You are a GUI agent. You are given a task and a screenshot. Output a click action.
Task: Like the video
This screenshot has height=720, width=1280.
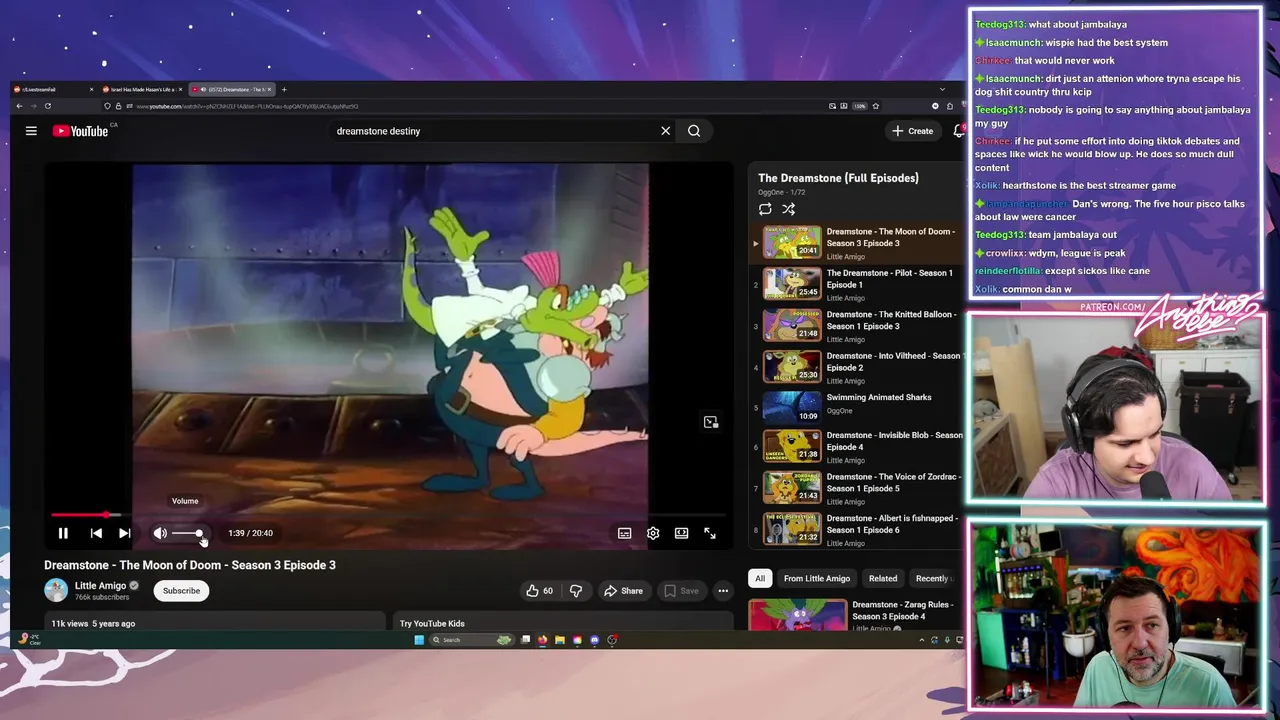click(x=540, y=591)
